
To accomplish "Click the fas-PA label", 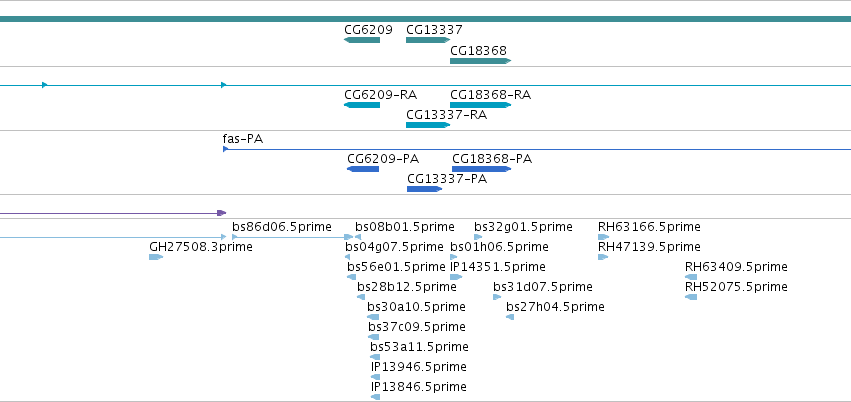I will (243, 139).
